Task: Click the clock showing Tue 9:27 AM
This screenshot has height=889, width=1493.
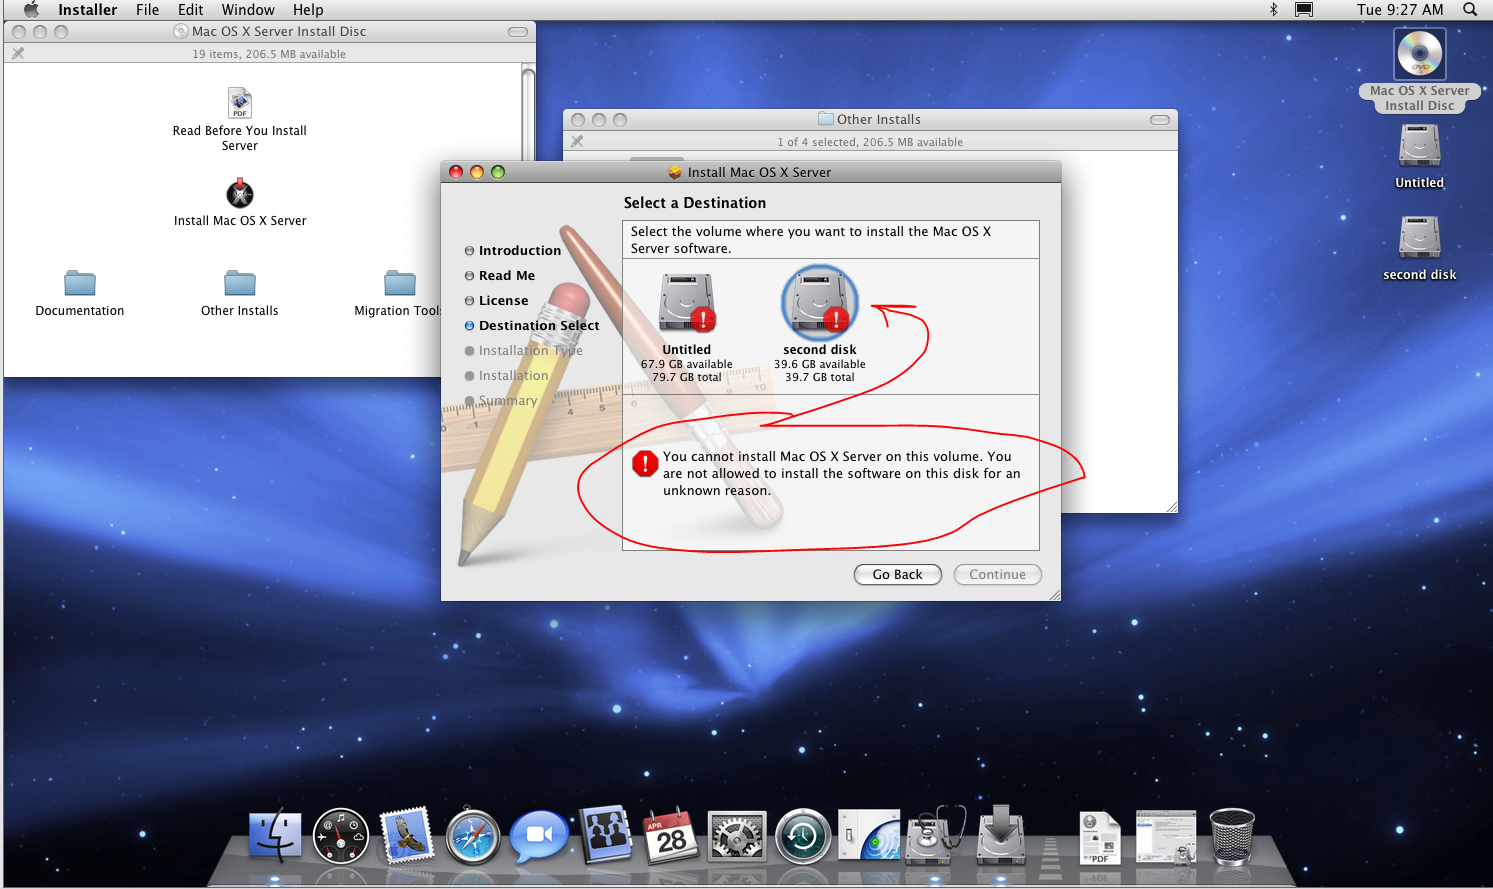Action: (1400, 10)
